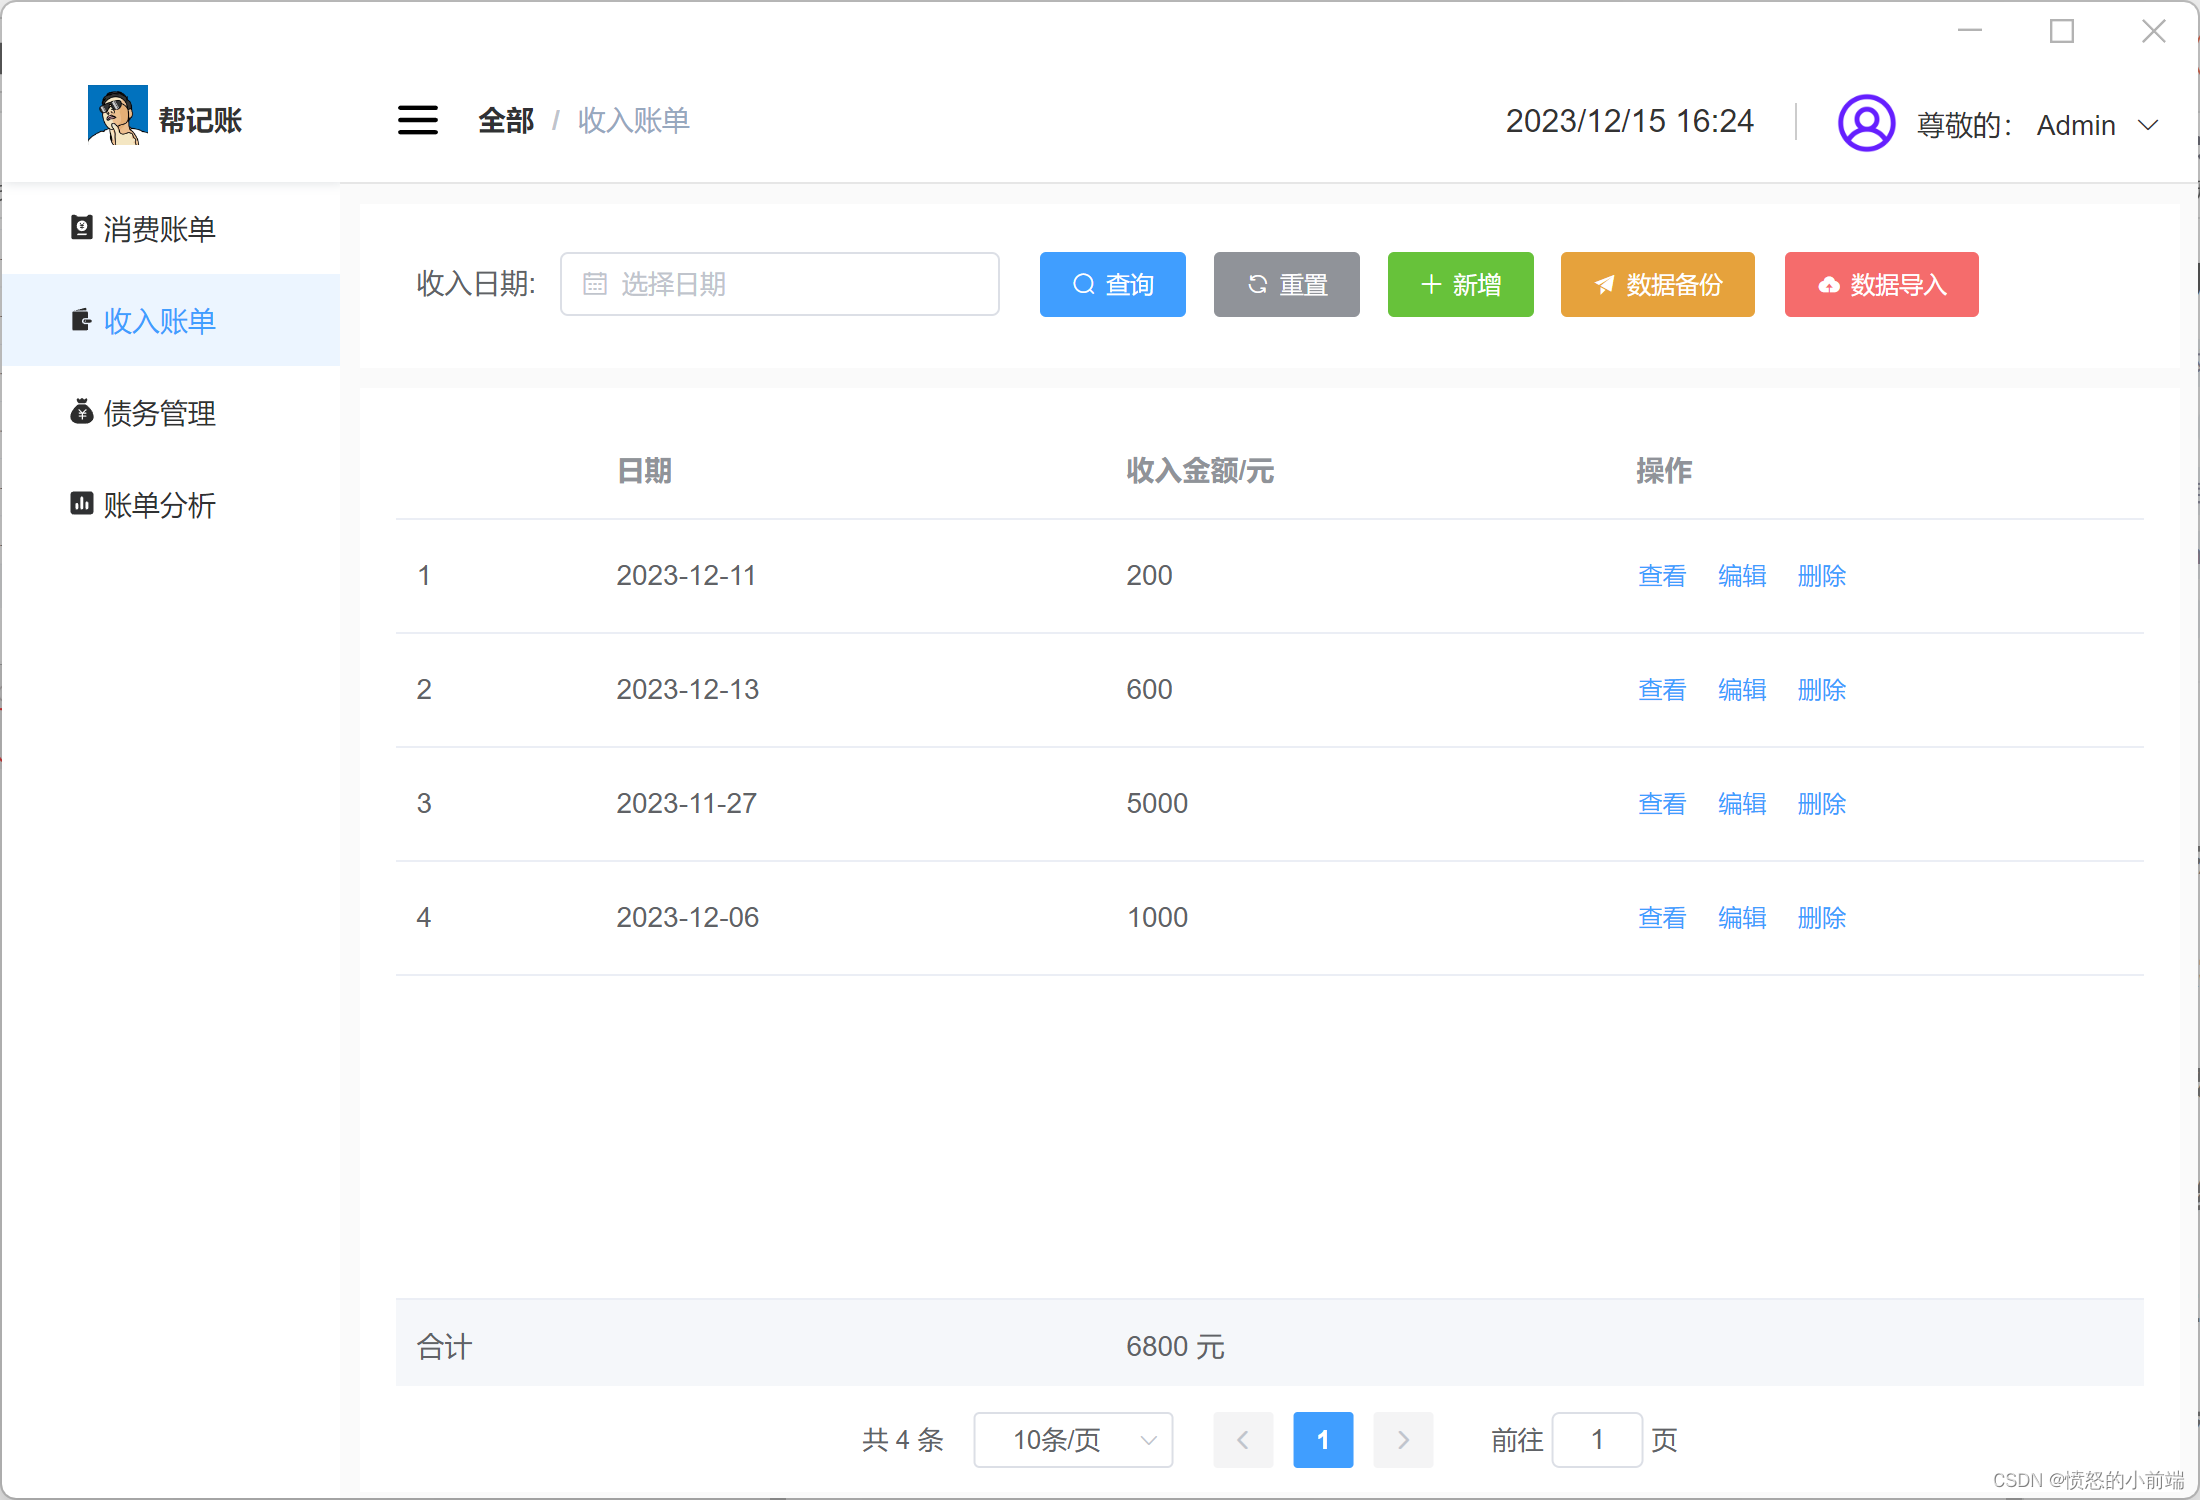View the 2023-11-27 row via 查看
The width and height of the screenshot is (2200, 1500).
(1662, 804)
